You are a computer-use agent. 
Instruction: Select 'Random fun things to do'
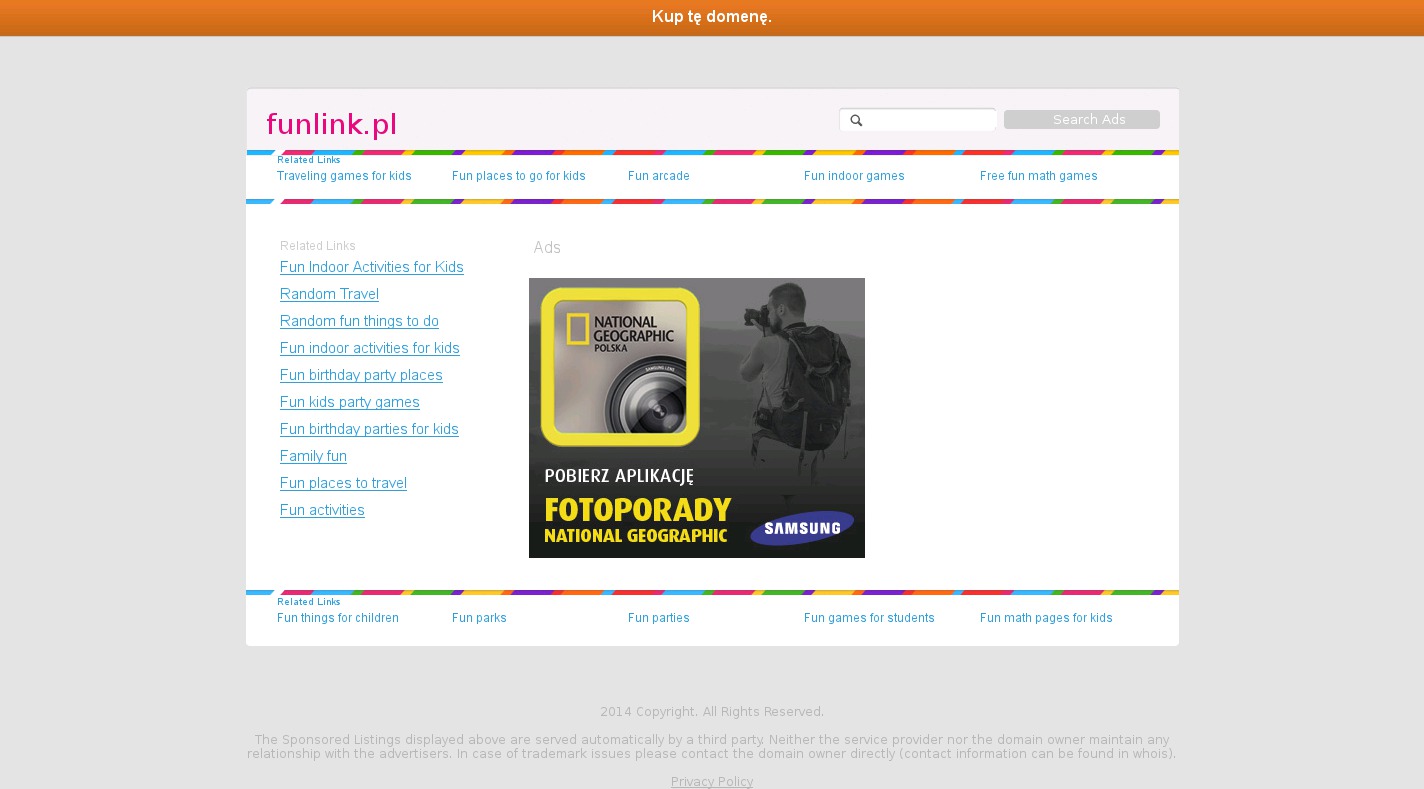pos(359,321)
